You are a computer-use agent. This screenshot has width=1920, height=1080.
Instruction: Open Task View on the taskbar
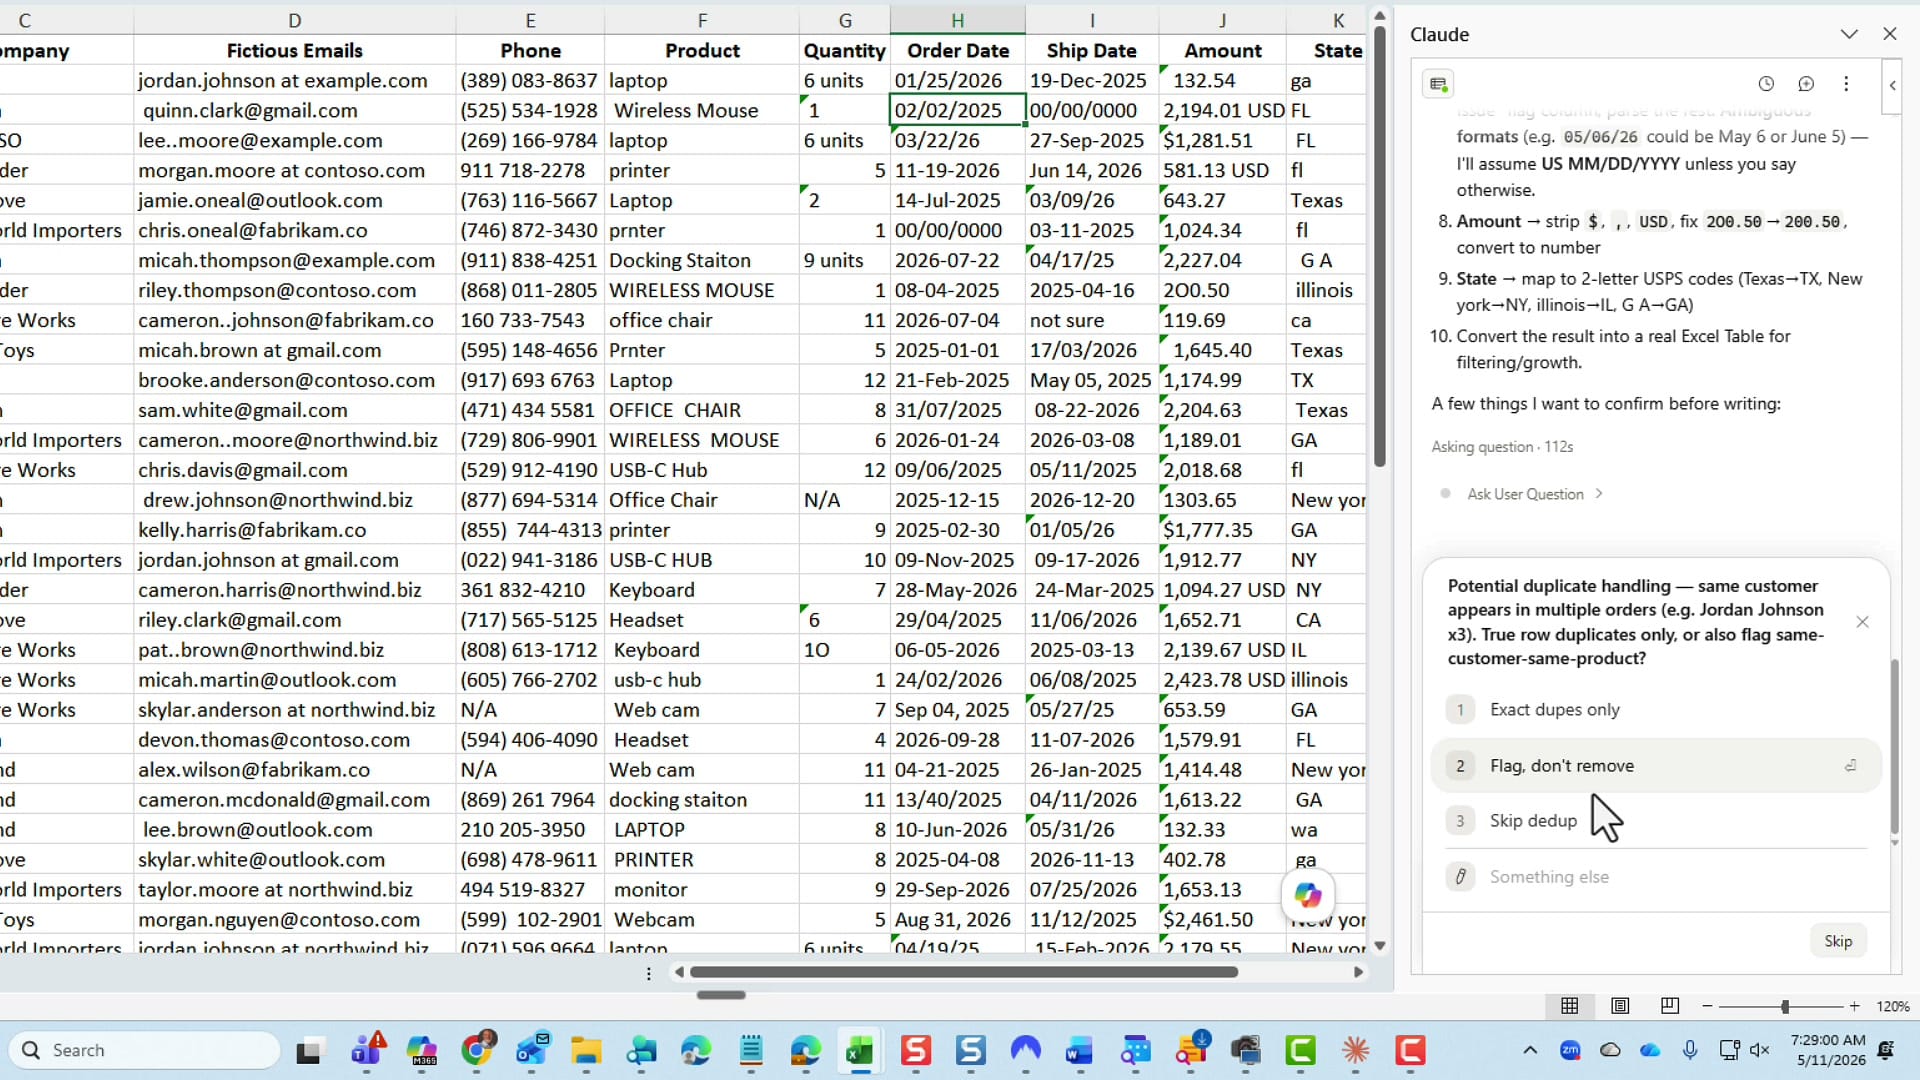[309, 1051]
